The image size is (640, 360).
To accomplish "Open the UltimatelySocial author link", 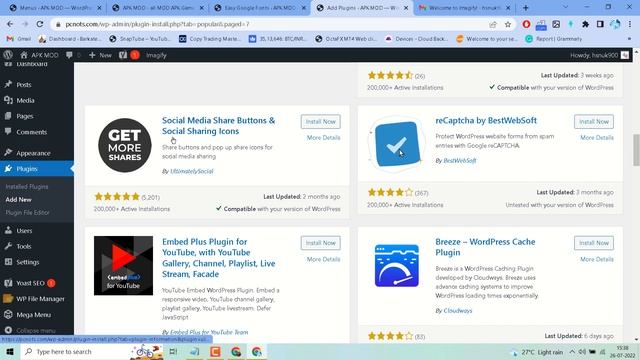I will click(x=191, y=171).
